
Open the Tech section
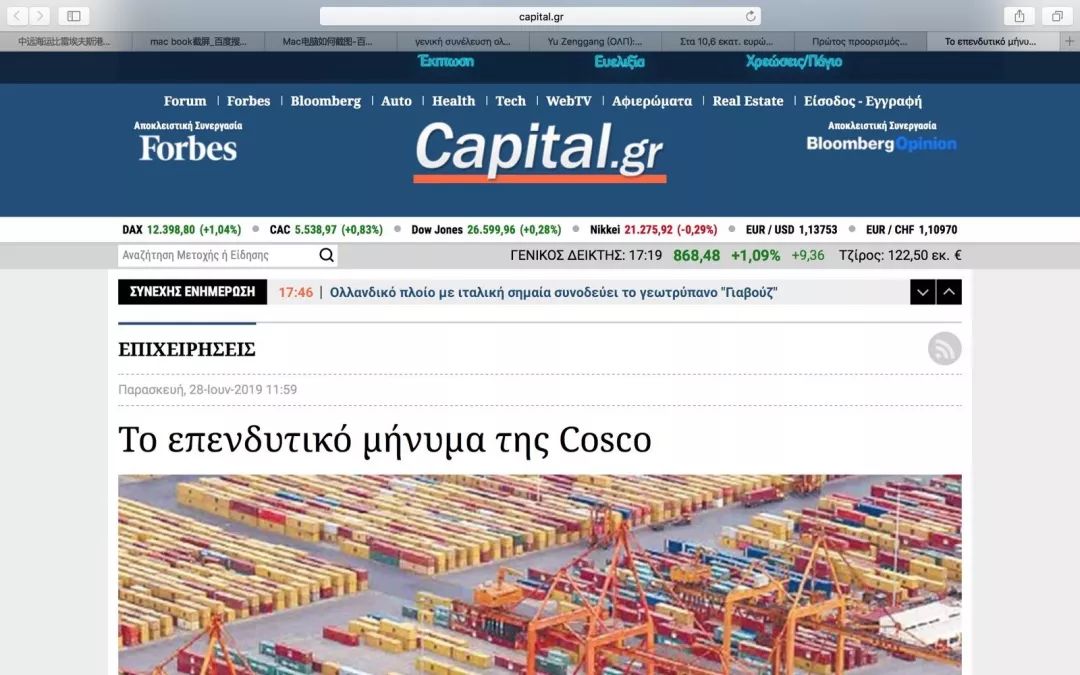coord(510,101)
